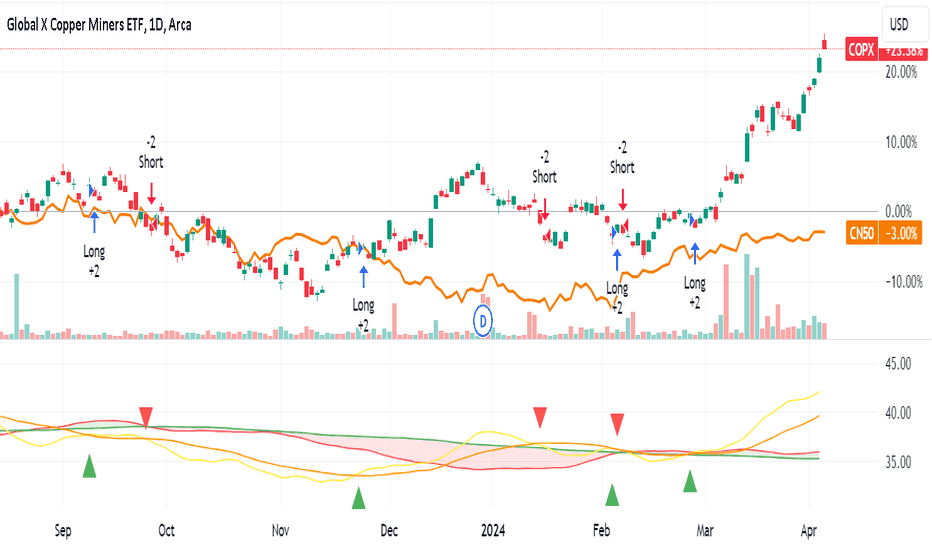
Task: Click the COPX price label
Action: click(x=861, y=49)
